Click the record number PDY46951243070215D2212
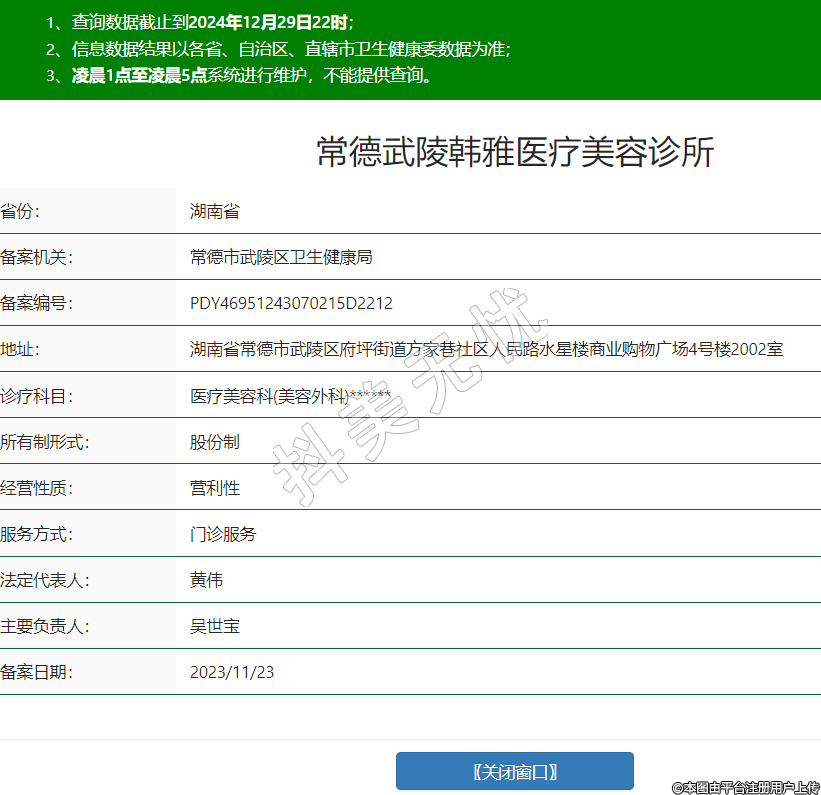Image resolution: width=821 pixels, height=795 pixels. 291,303
